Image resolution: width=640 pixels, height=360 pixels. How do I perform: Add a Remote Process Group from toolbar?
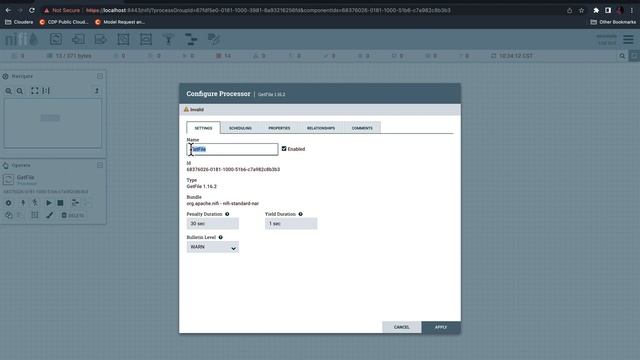[x=146, y=39]
